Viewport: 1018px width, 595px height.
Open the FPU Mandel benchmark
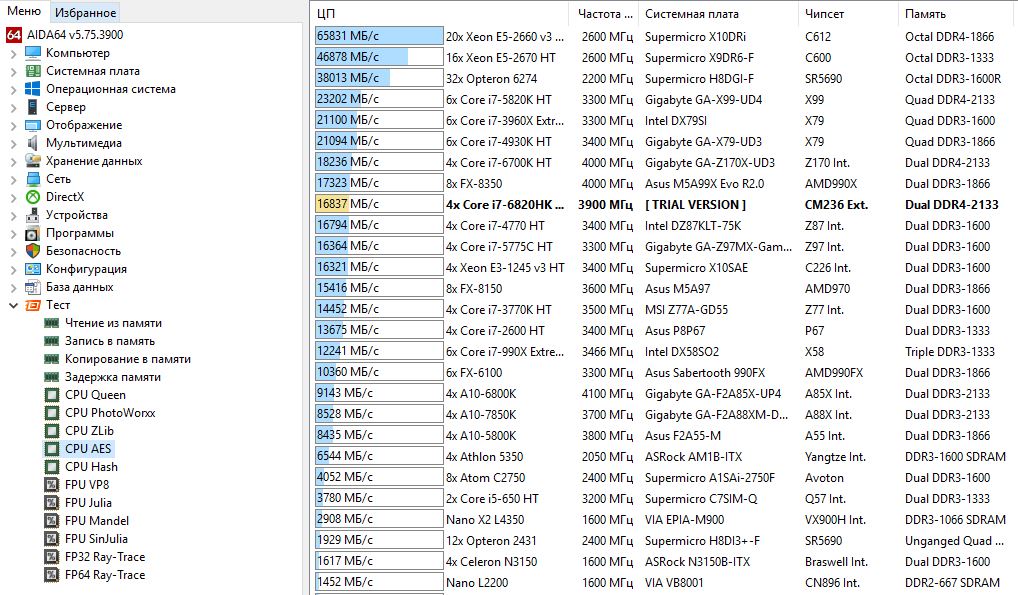(x=97, y=521)
